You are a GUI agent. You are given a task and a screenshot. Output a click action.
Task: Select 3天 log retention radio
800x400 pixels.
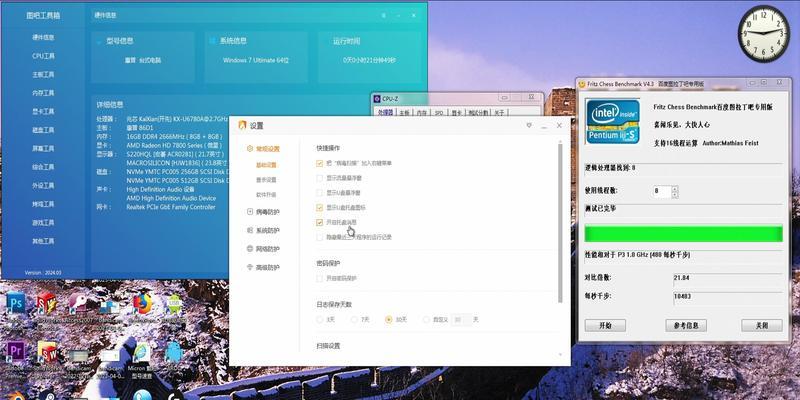pos(320,319)
